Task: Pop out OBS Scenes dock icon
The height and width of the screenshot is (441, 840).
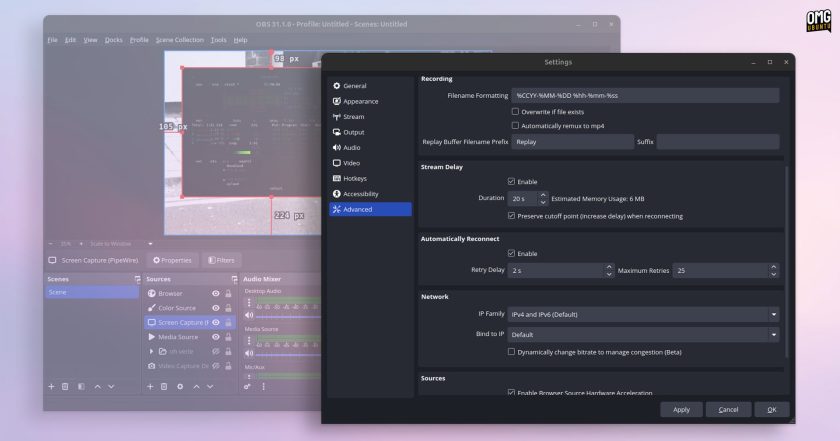Action: [x=137, y=279]
